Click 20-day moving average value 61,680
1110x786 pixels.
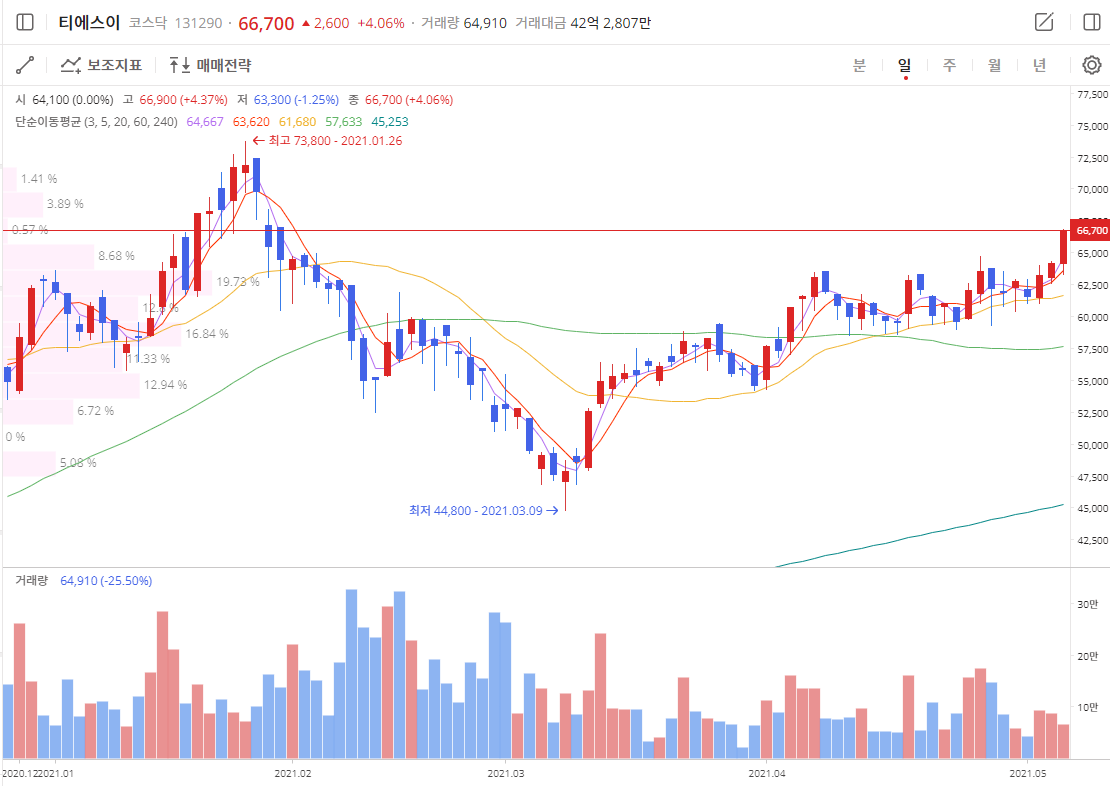[297, 122]
